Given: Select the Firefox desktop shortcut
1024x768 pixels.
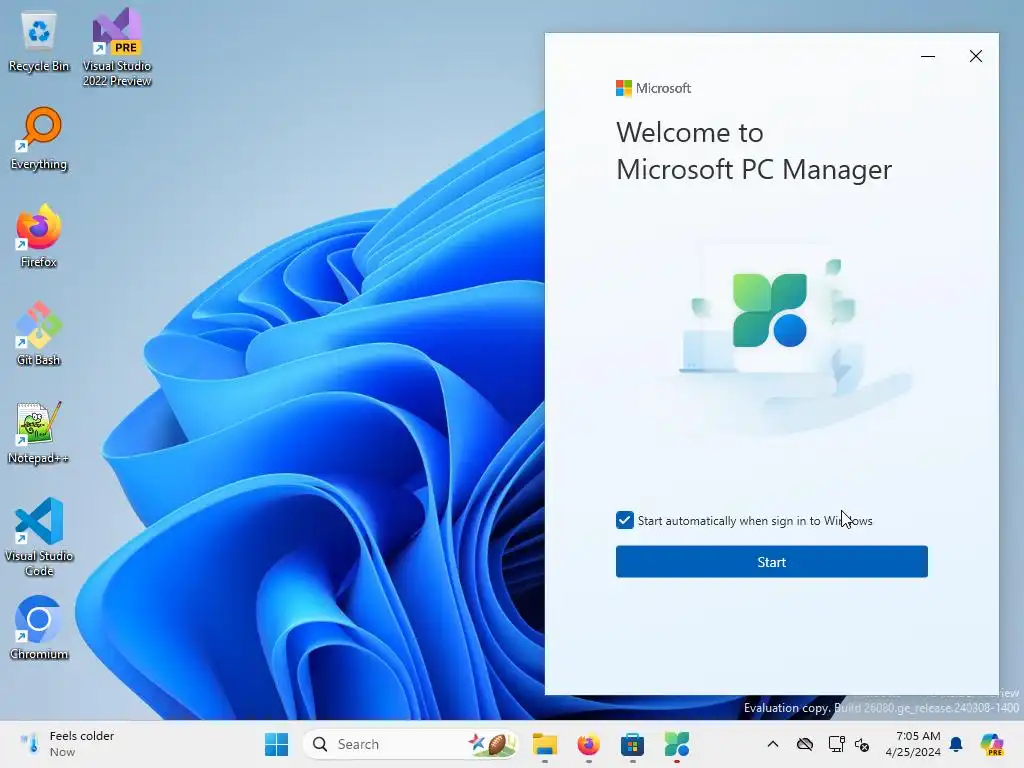Looking at the screenshot, I should pos(39,236).
